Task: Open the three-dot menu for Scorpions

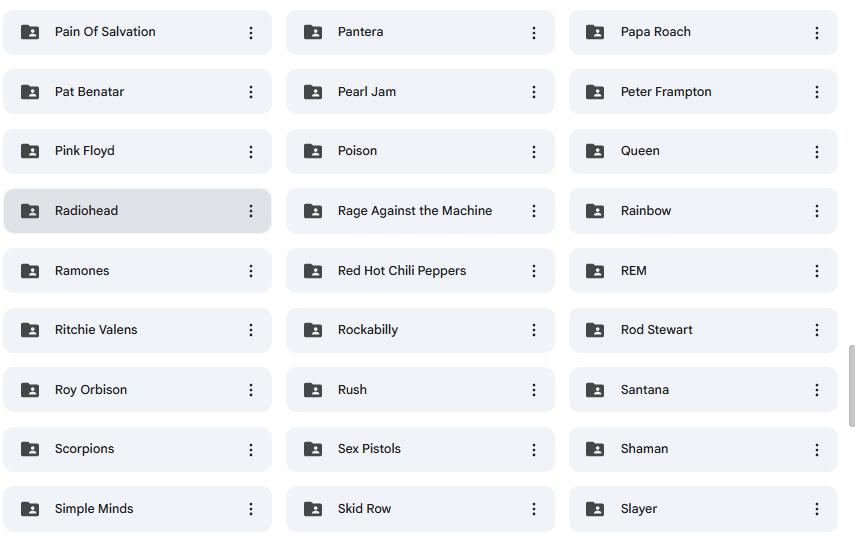Action: click(251, 450)
